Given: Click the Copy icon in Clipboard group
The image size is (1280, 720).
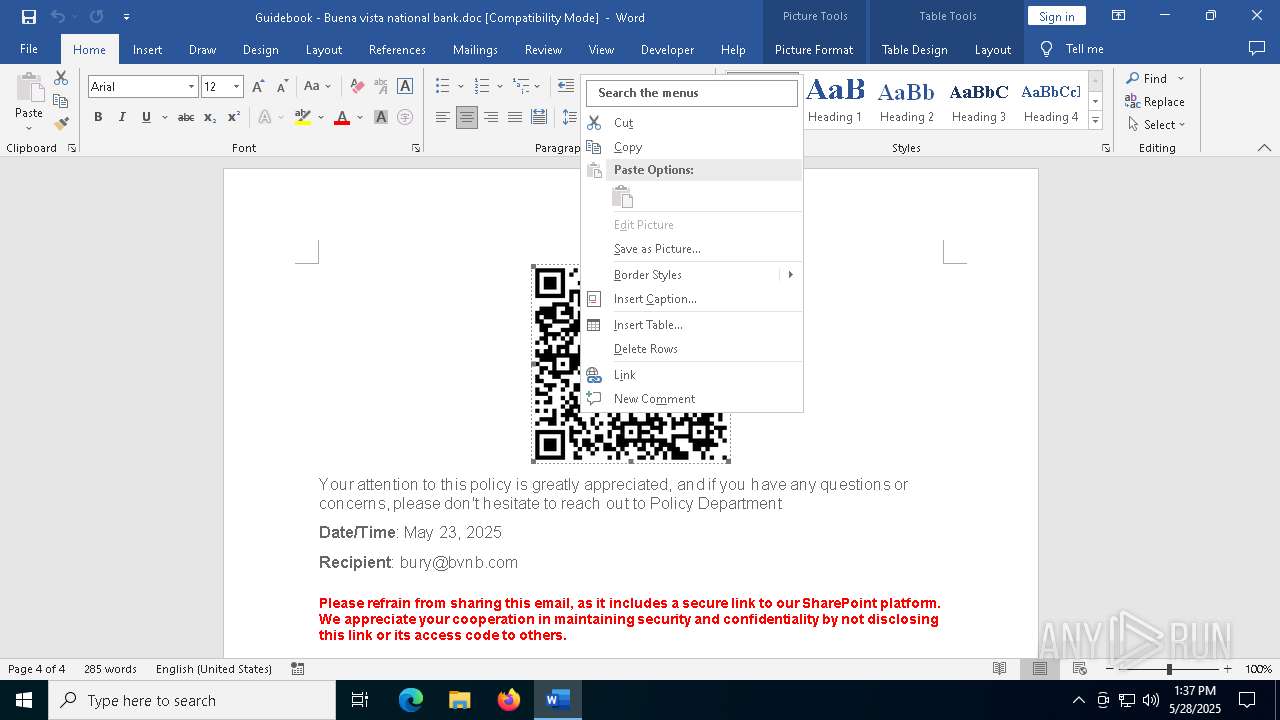Looking at the screenshot, I should [x=61, y=101].
